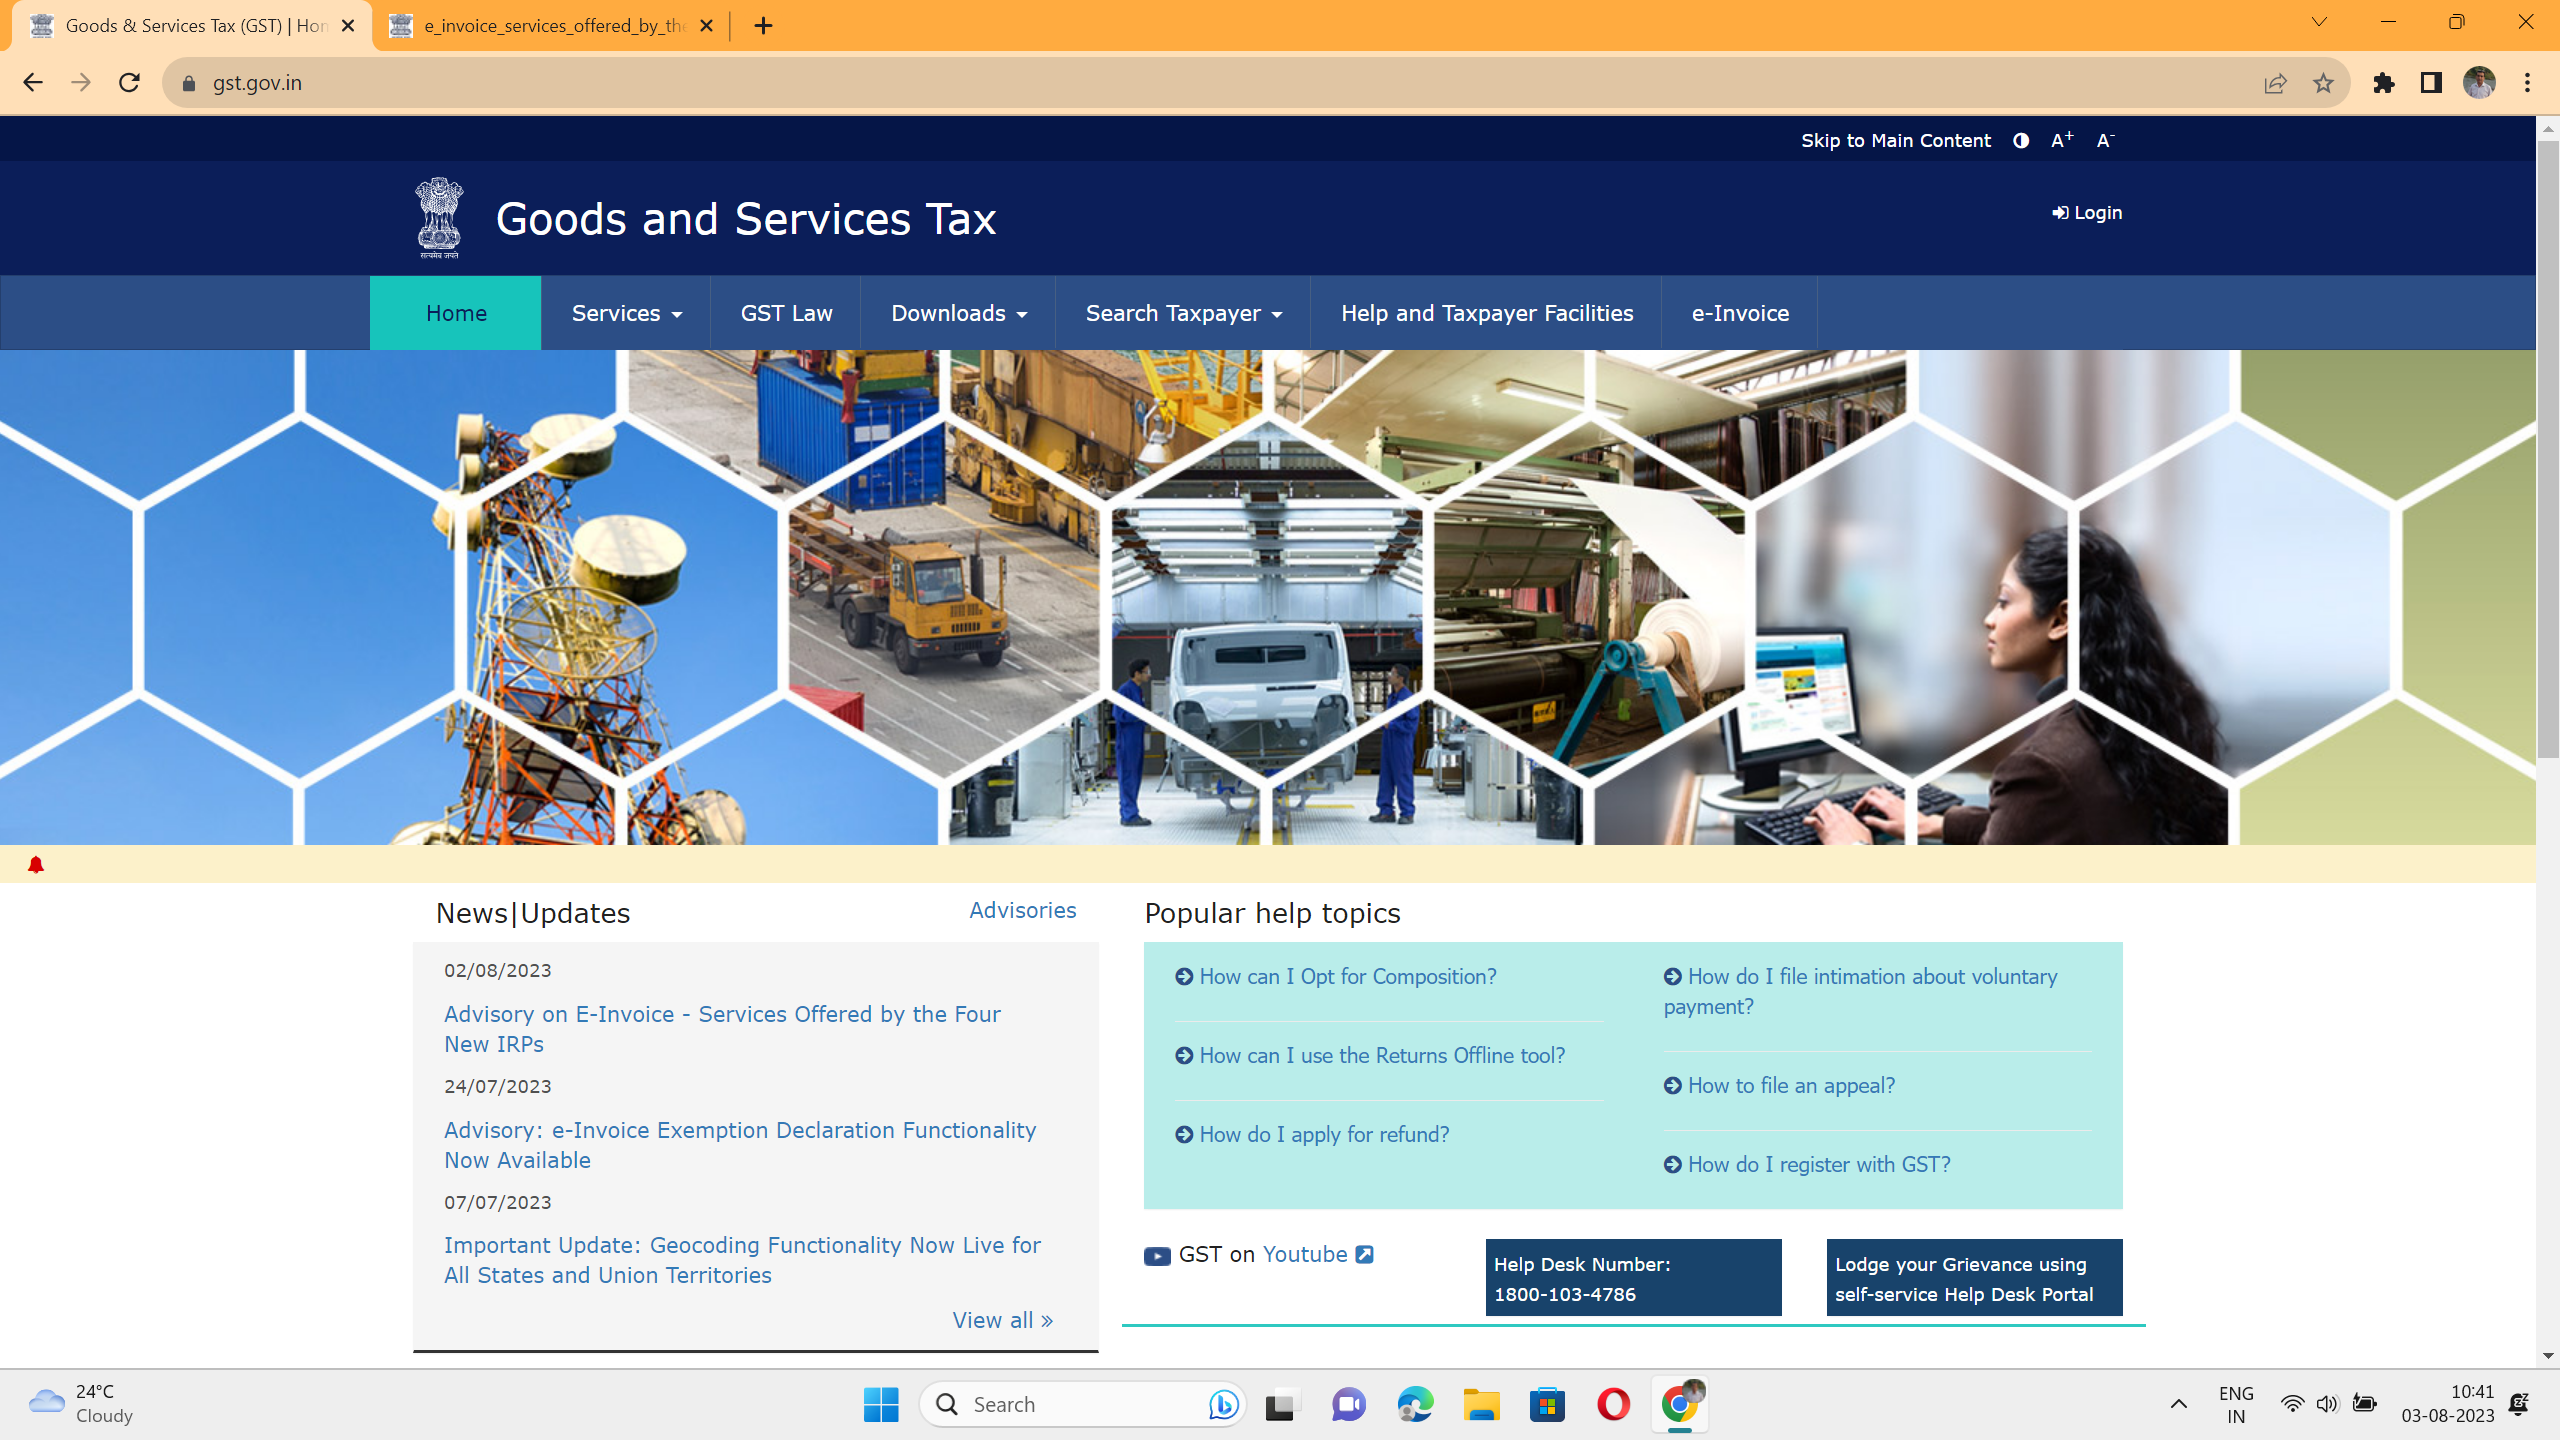Screen dimensions: 2560x1440
Task: Open View all news link
Action: [1002, 1320]
